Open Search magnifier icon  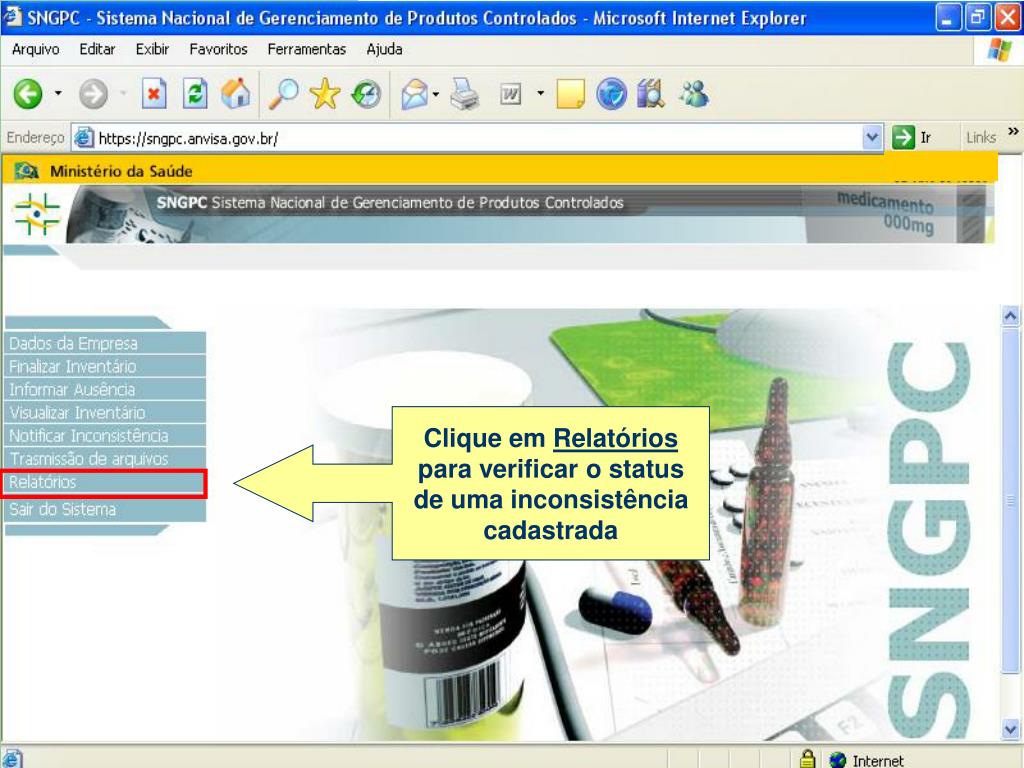(284, 94)
